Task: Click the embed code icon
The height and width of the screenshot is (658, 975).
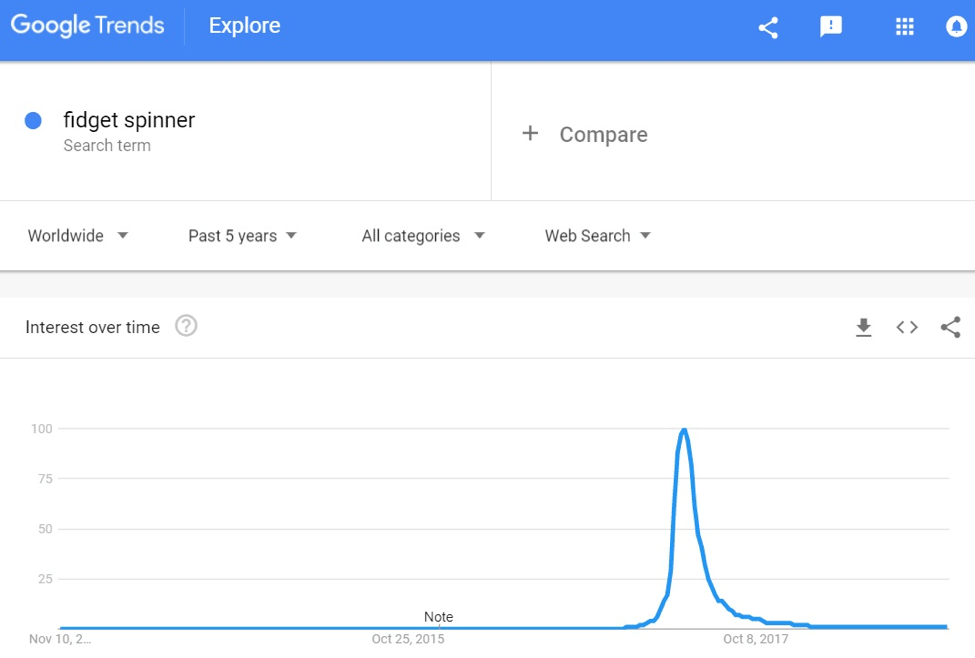Action: [x=907, y=327]
